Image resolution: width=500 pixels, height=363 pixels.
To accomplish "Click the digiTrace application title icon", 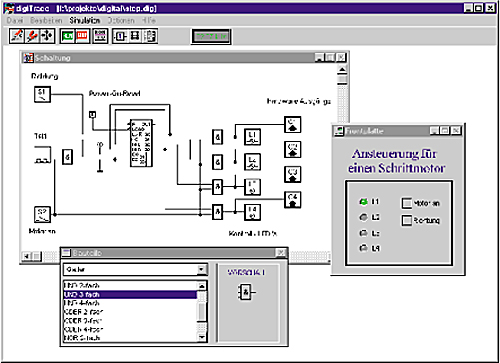I will [x=9, y=8].
